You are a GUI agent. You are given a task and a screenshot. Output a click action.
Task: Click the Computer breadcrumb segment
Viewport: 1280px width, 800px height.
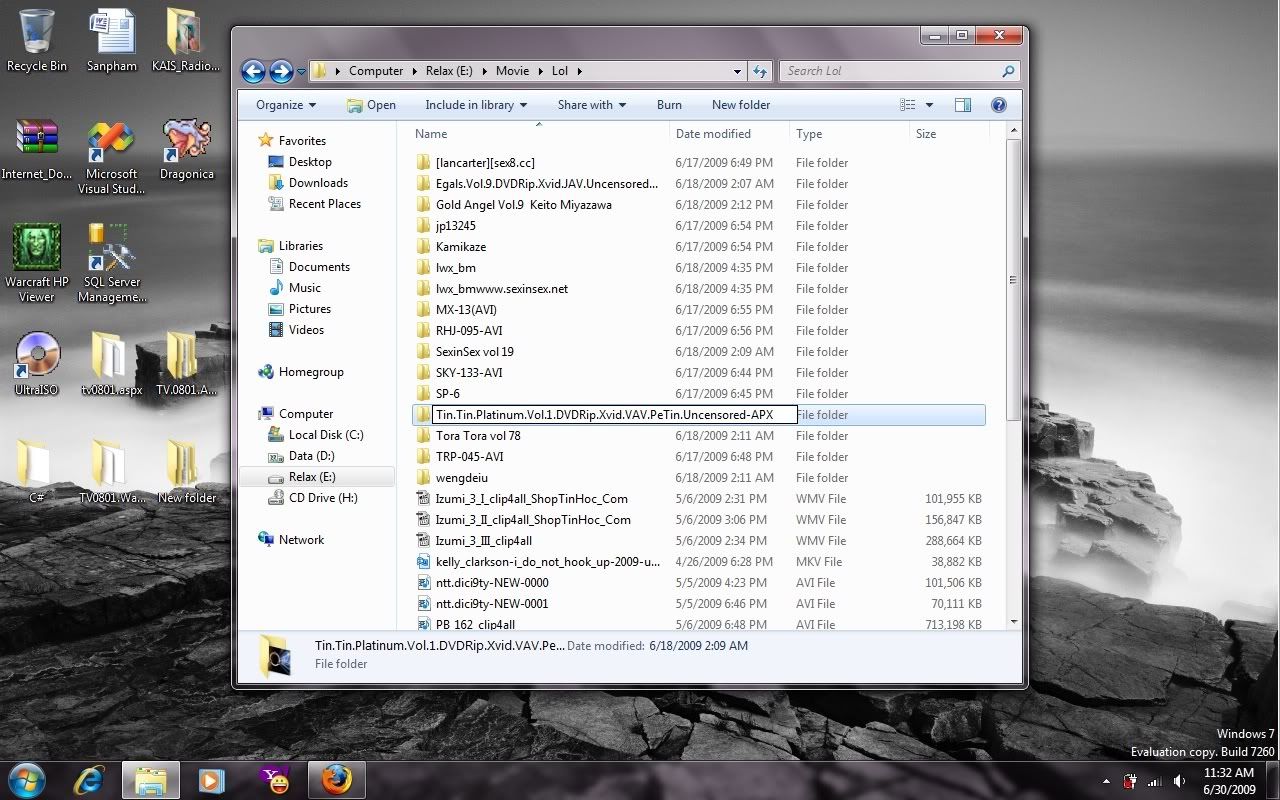tap(376, 71)
